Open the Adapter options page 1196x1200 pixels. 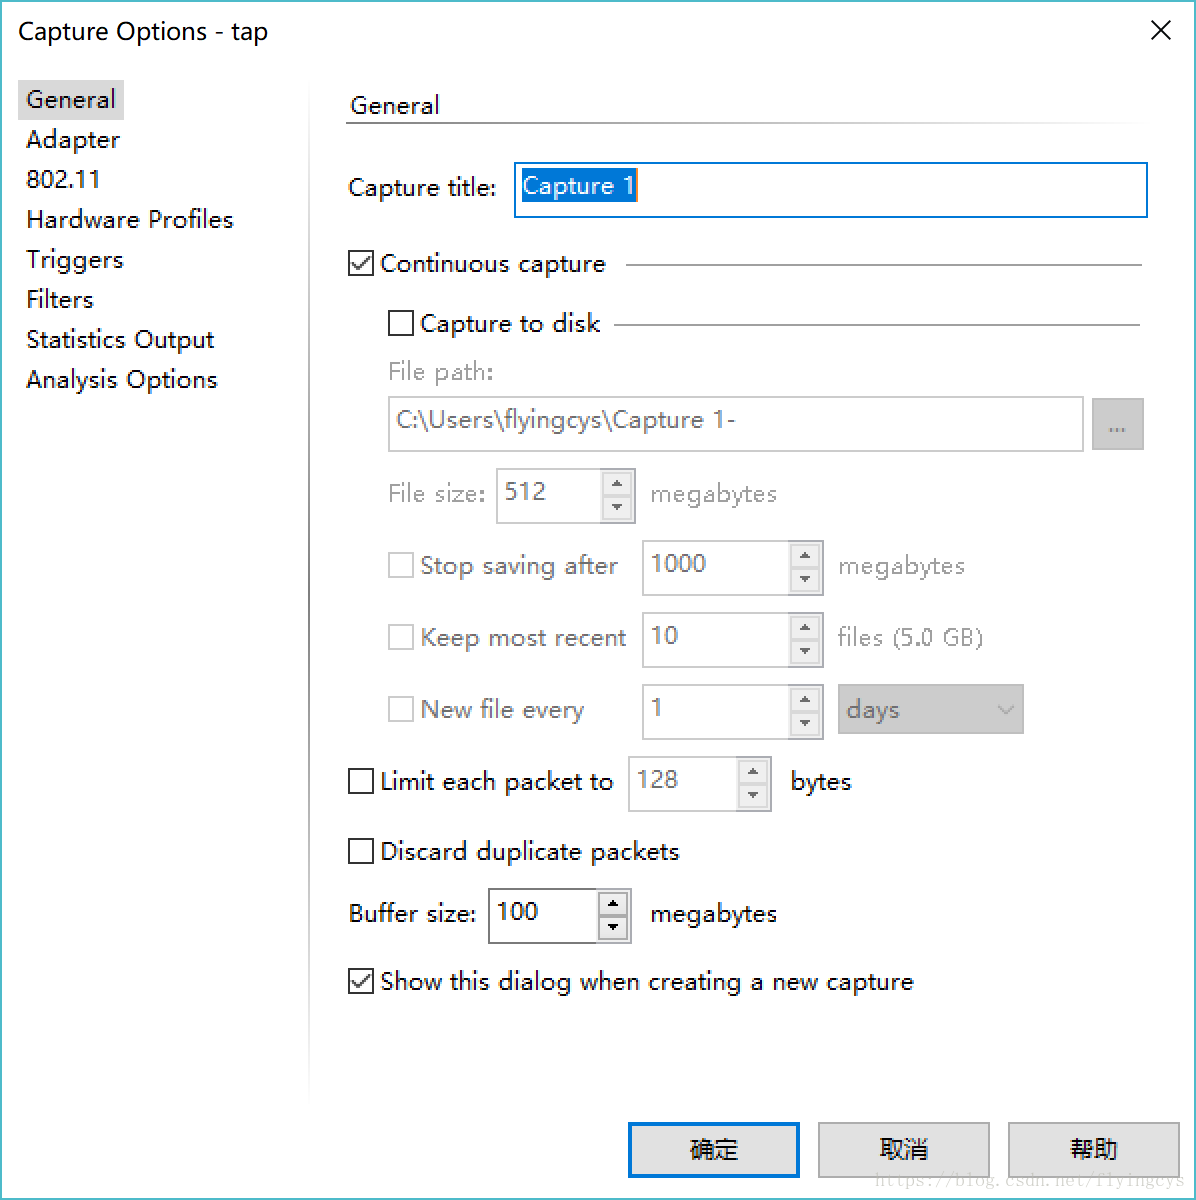[x=73, y=140]
